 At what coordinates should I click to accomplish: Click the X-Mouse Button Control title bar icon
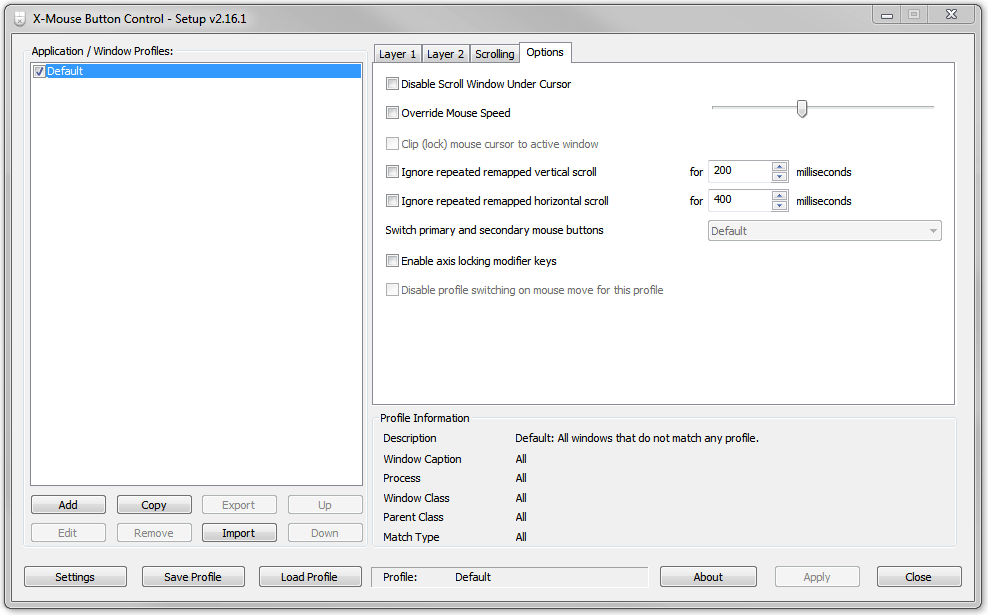[x=20, y=19]
